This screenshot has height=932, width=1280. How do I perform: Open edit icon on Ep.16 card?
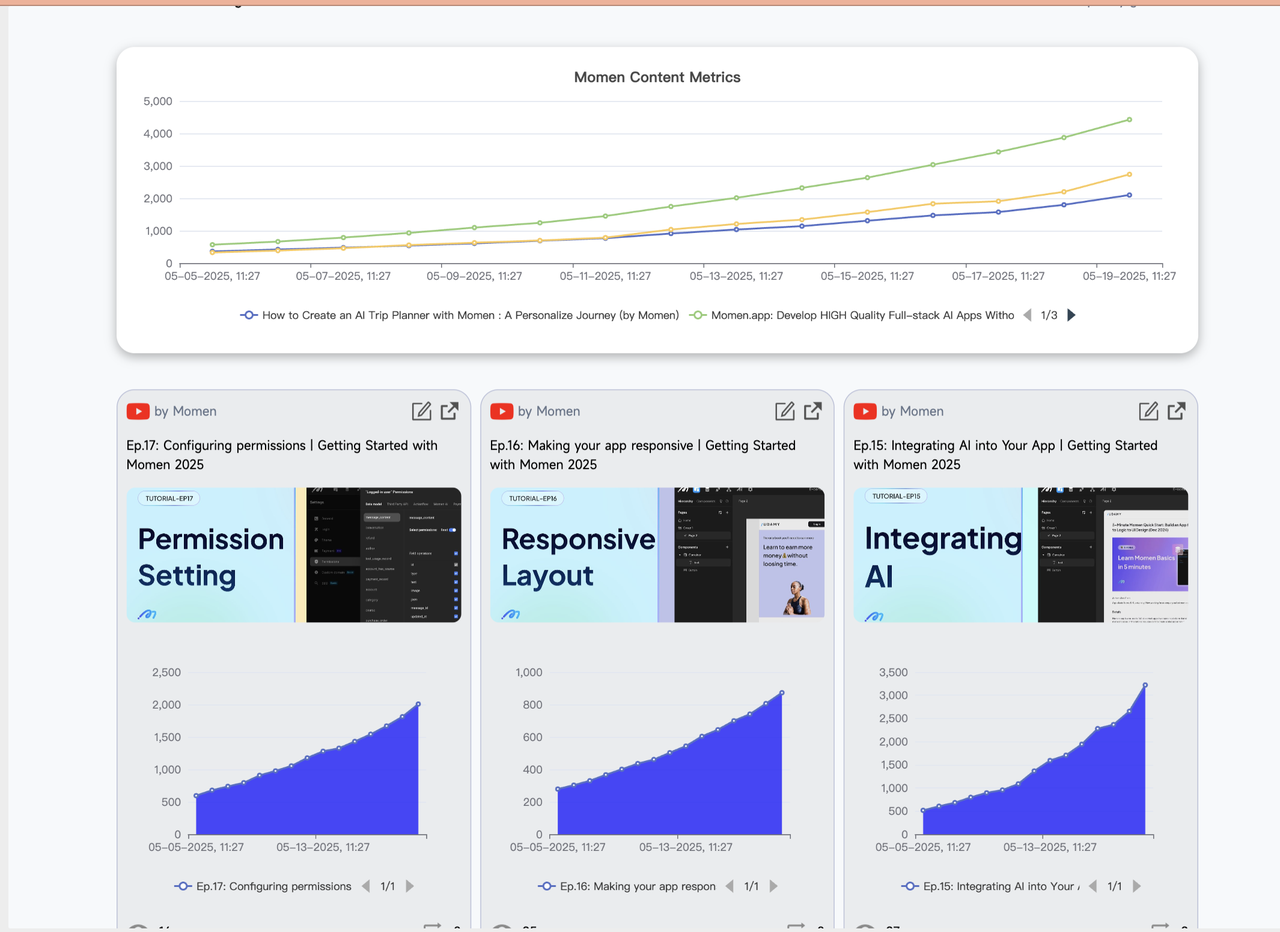click(x=785, y=411)
